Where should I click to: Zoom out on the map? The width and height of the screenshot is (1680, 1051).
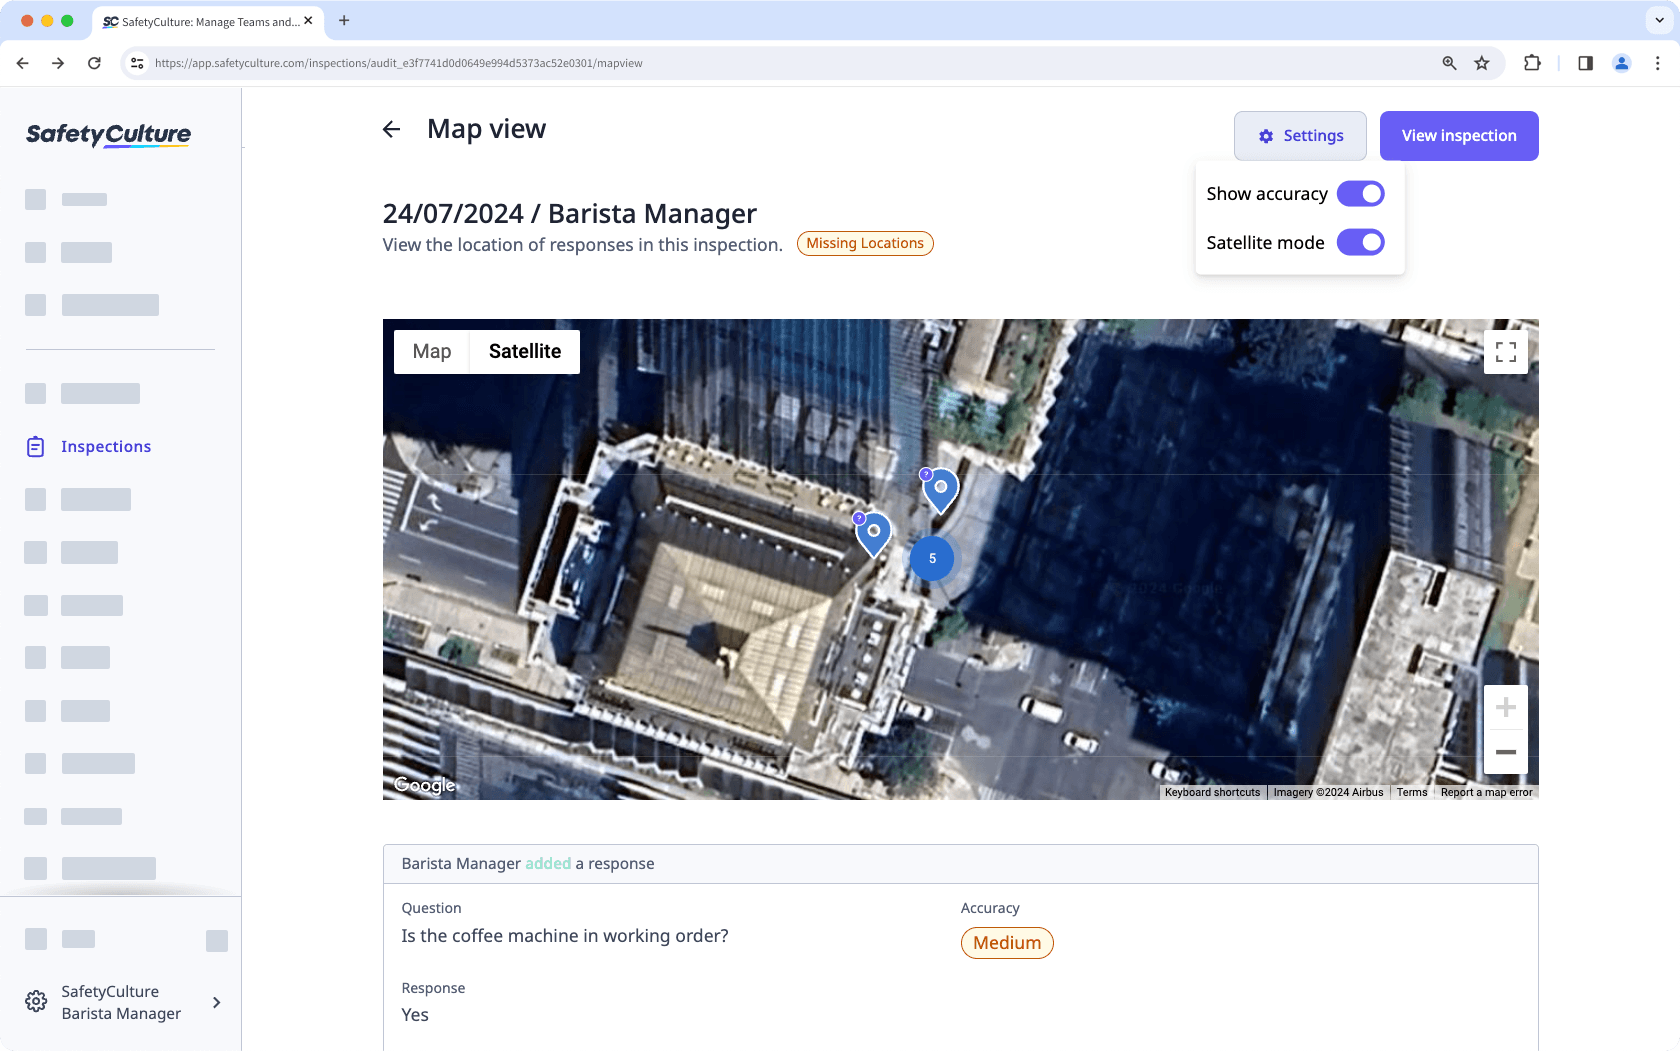tap(1505, 752)
